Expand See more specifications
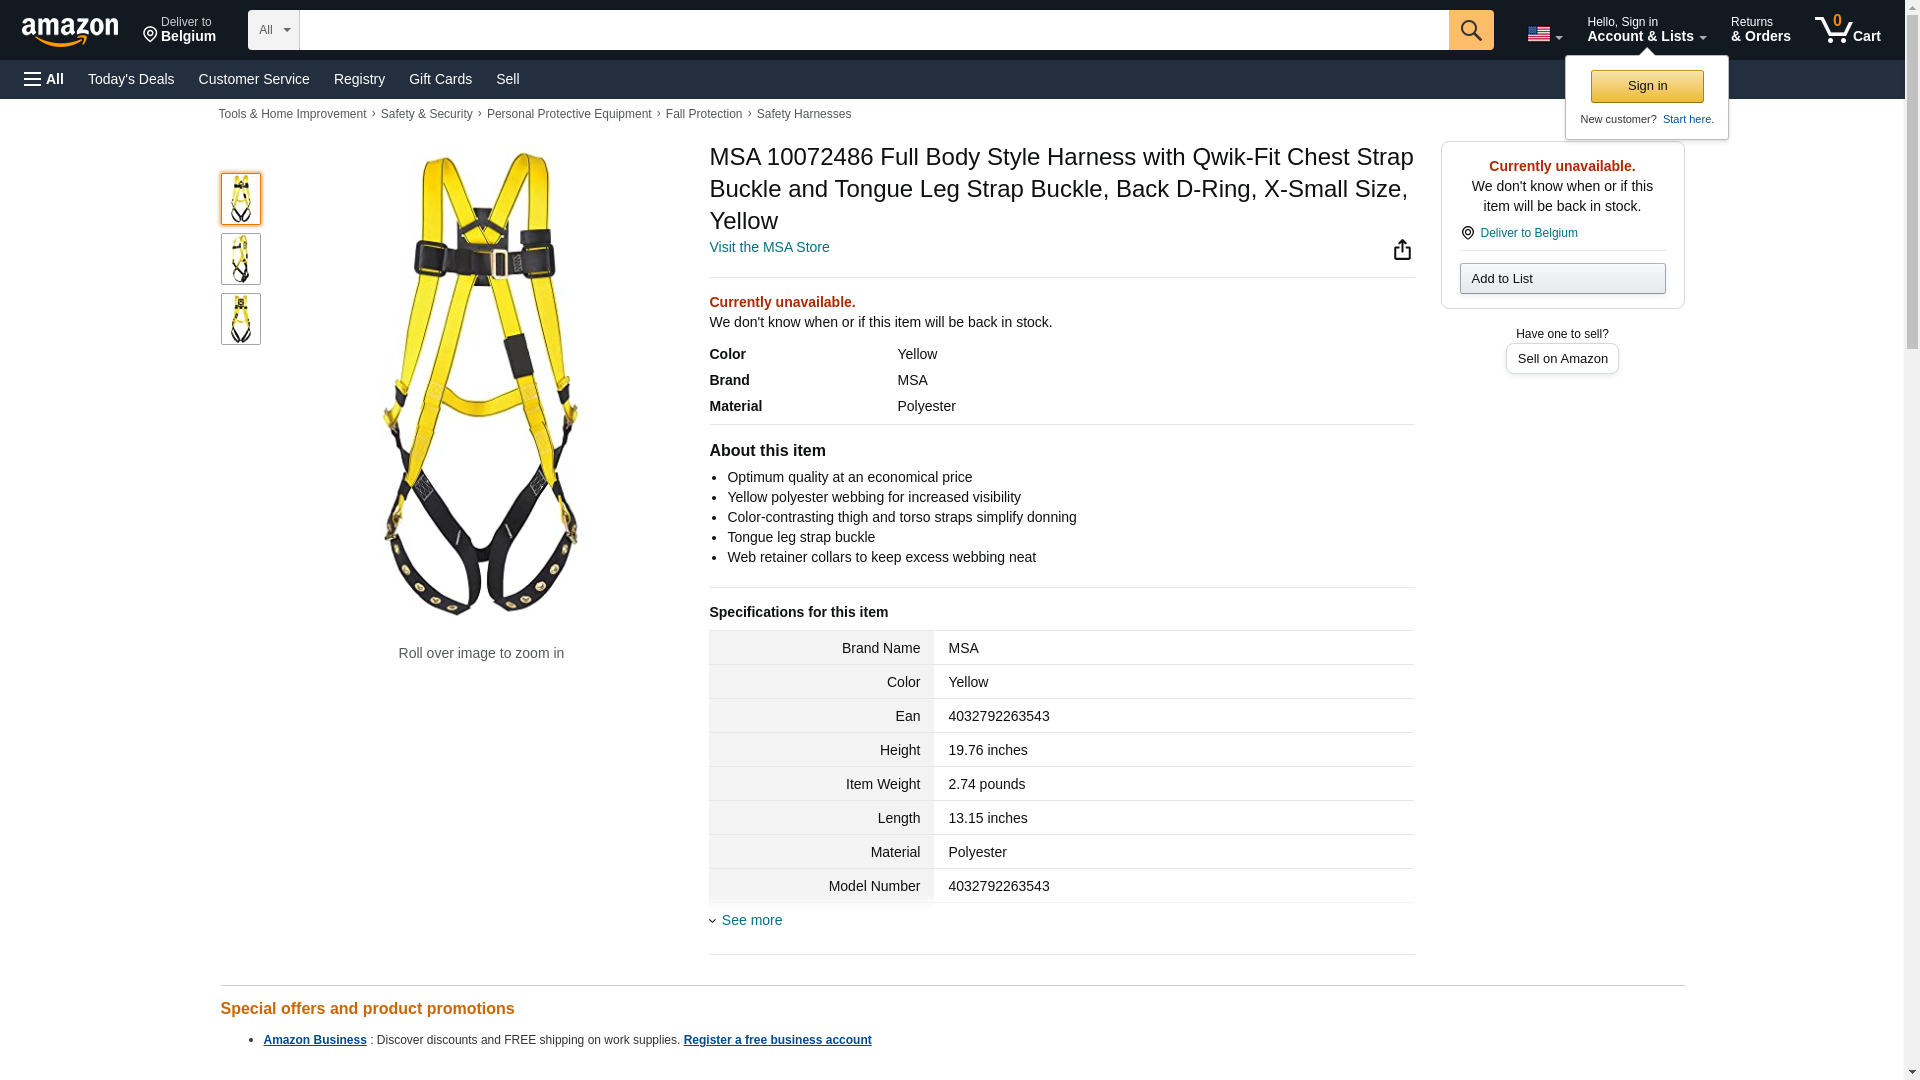Screen dimensions: 1920x1080 pos(751,920)
